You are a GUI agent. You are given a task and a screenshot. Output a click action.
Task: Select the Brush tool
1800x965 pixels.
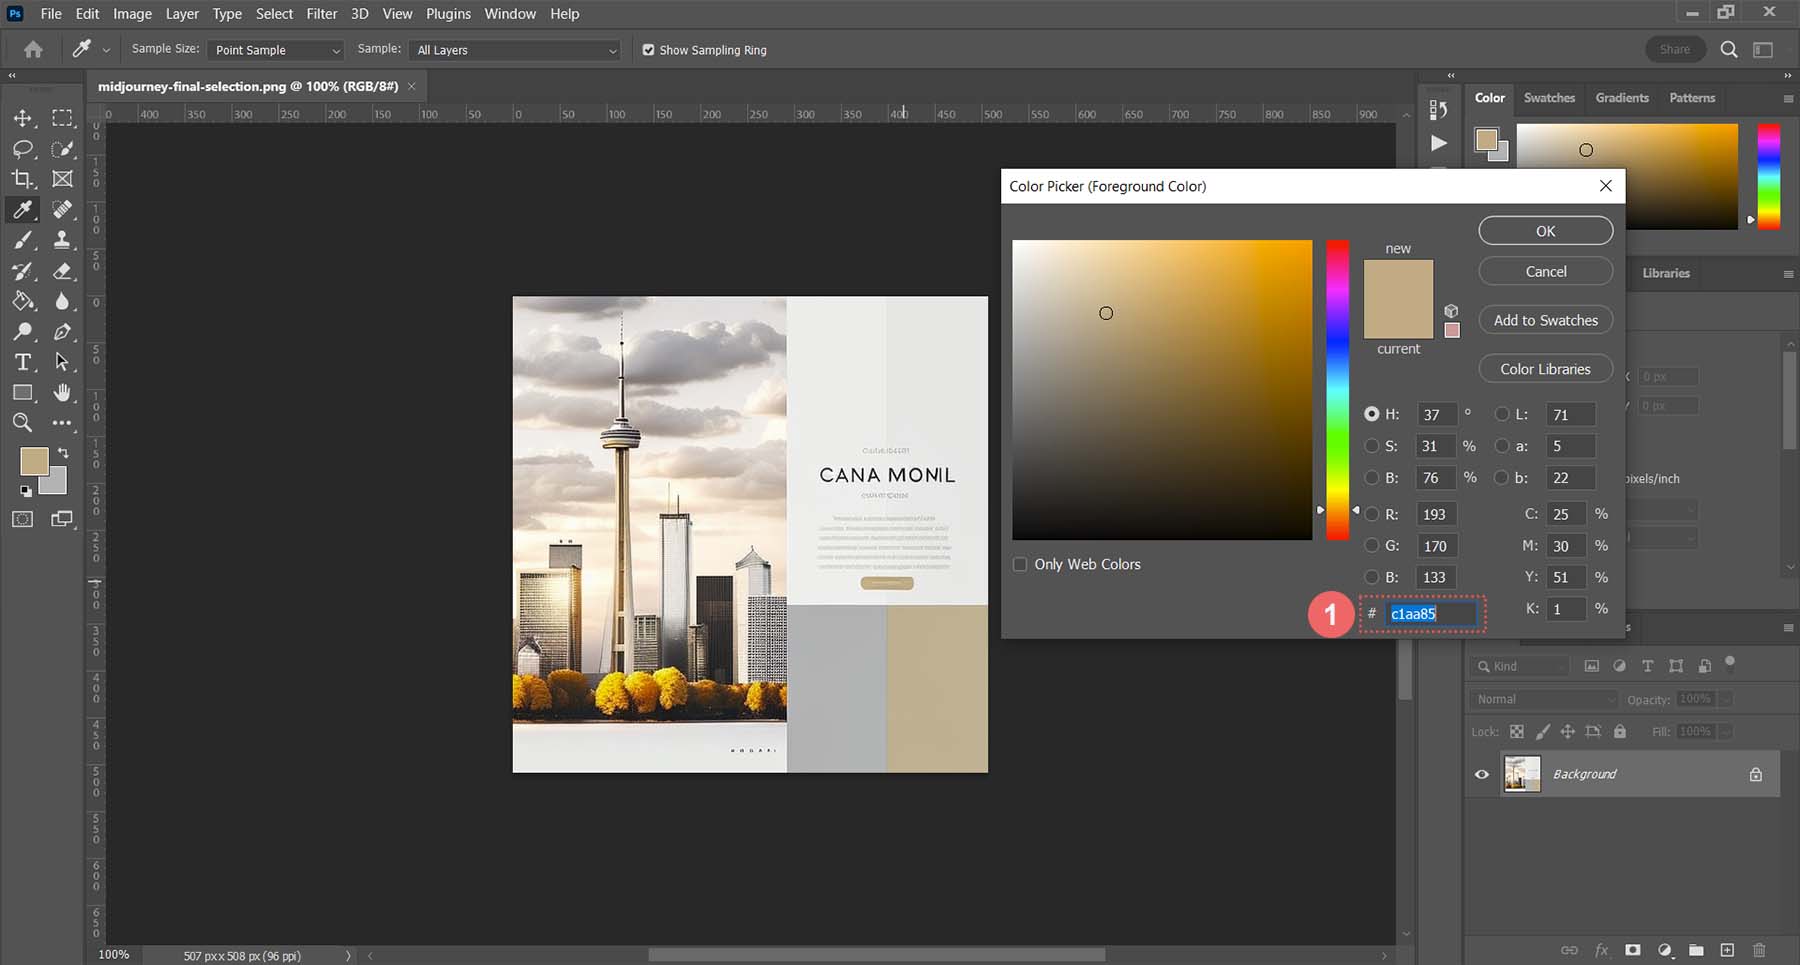pos(24,240)
